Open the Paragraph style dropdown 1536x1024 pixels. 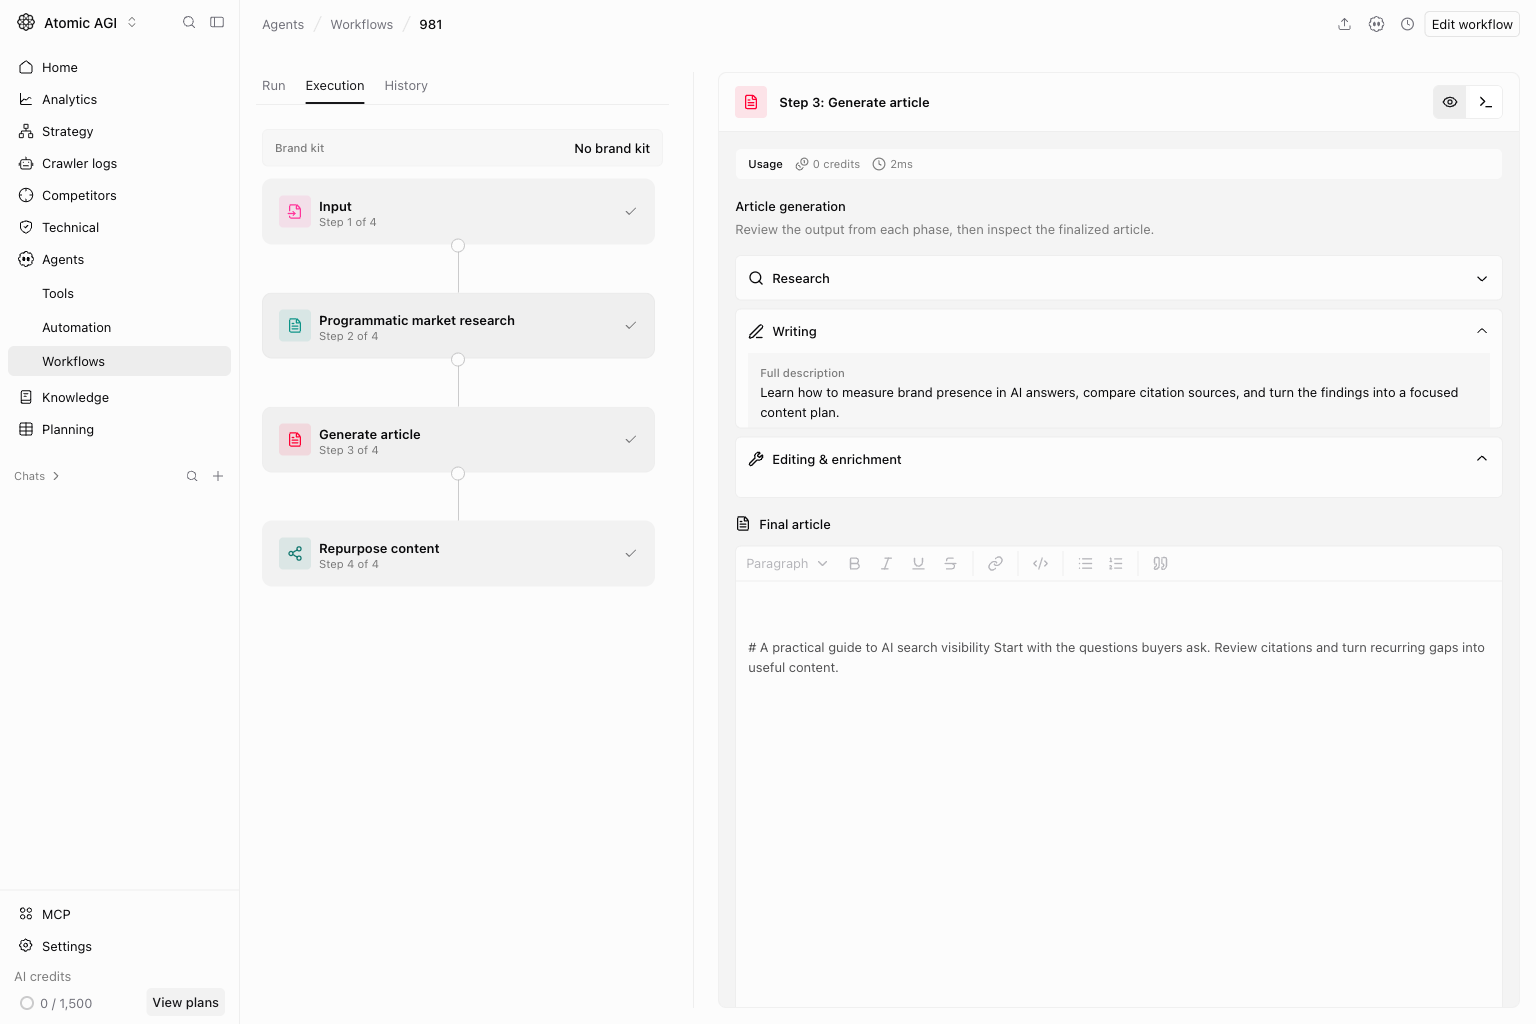[x=787, y=564]
